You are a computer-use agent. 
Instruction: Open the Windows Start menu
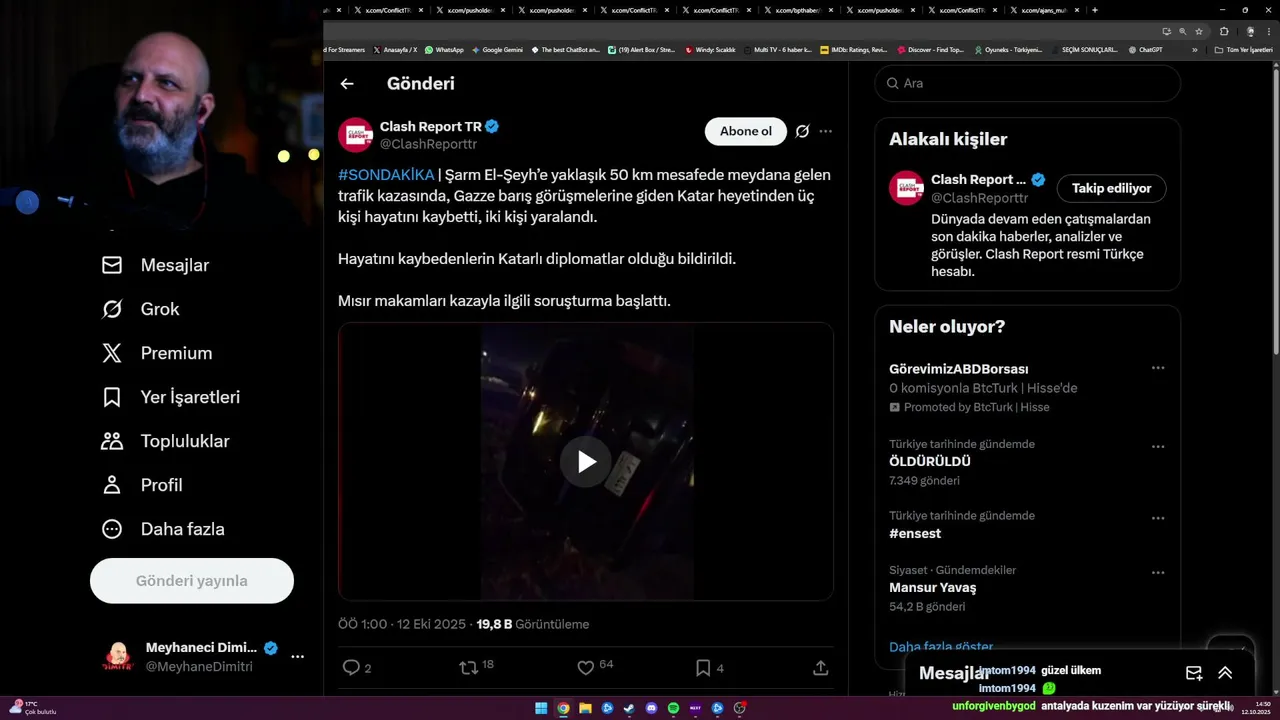pyautogui.click(x=541, y=708)
